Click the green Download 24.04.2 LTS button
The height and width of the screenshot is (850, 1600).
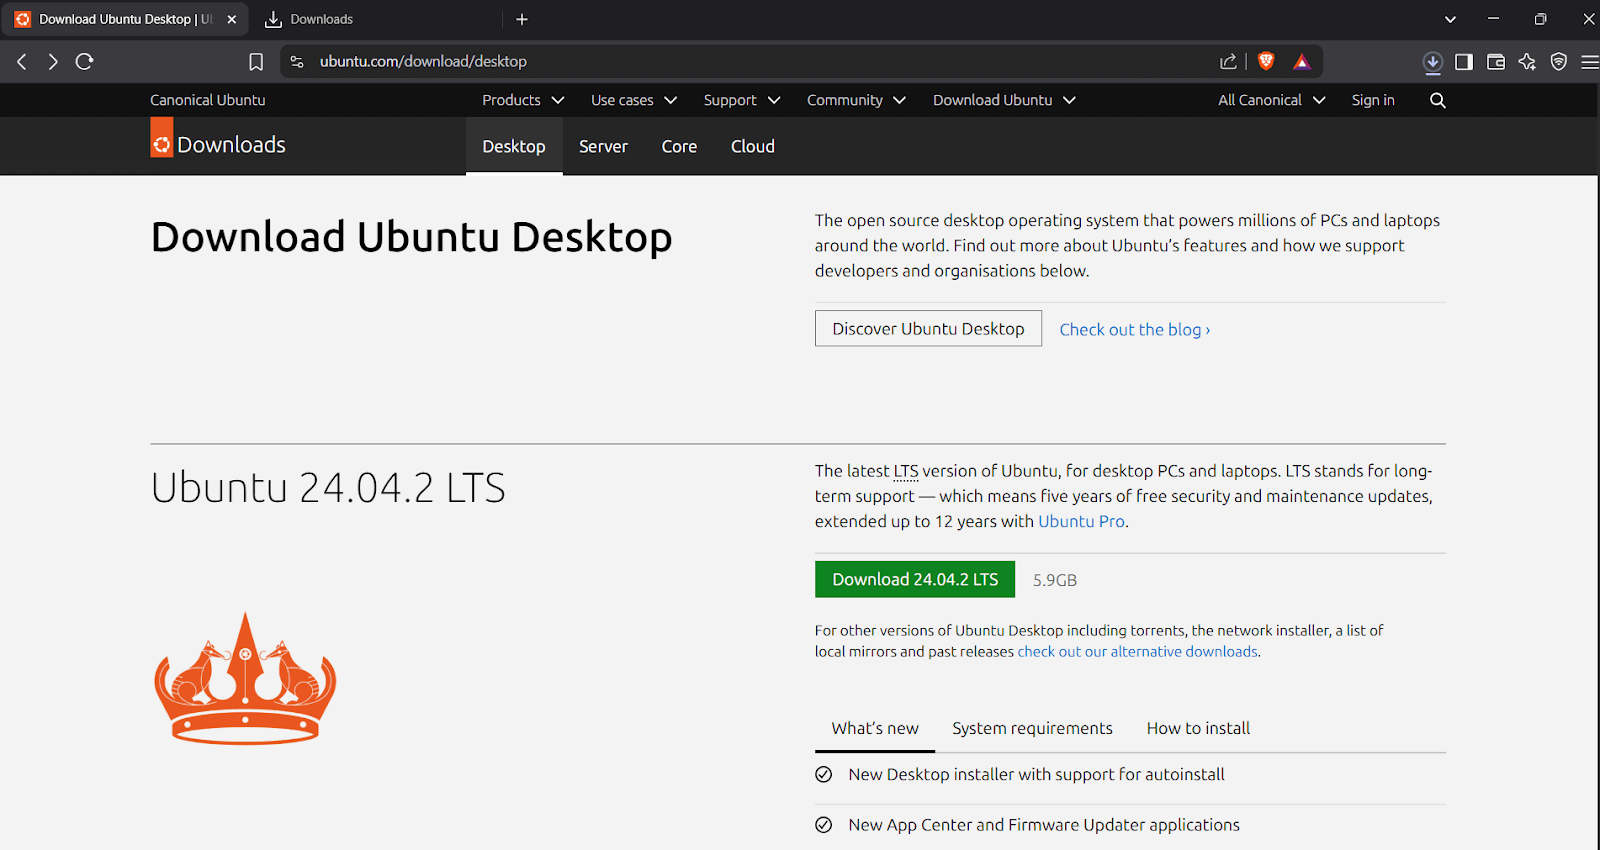click(x=915, y=580)
